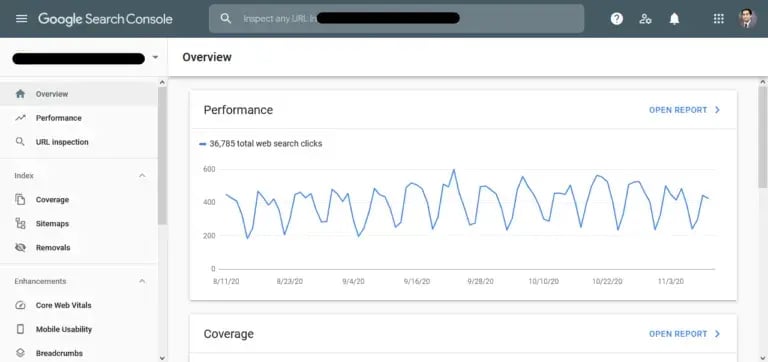Open the Performance report link
The height and width of the screenshot is (362, 768).
(x=684, y=110)
